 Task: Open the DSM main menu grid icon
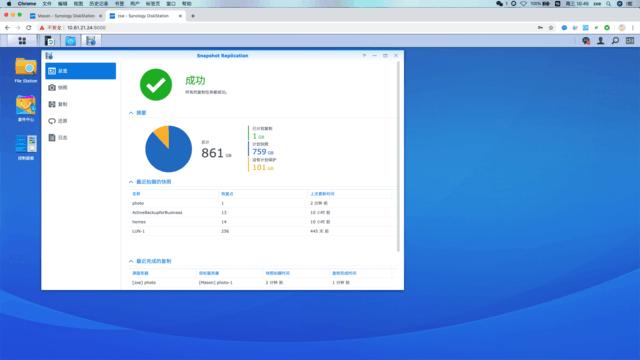pos(22,41)
